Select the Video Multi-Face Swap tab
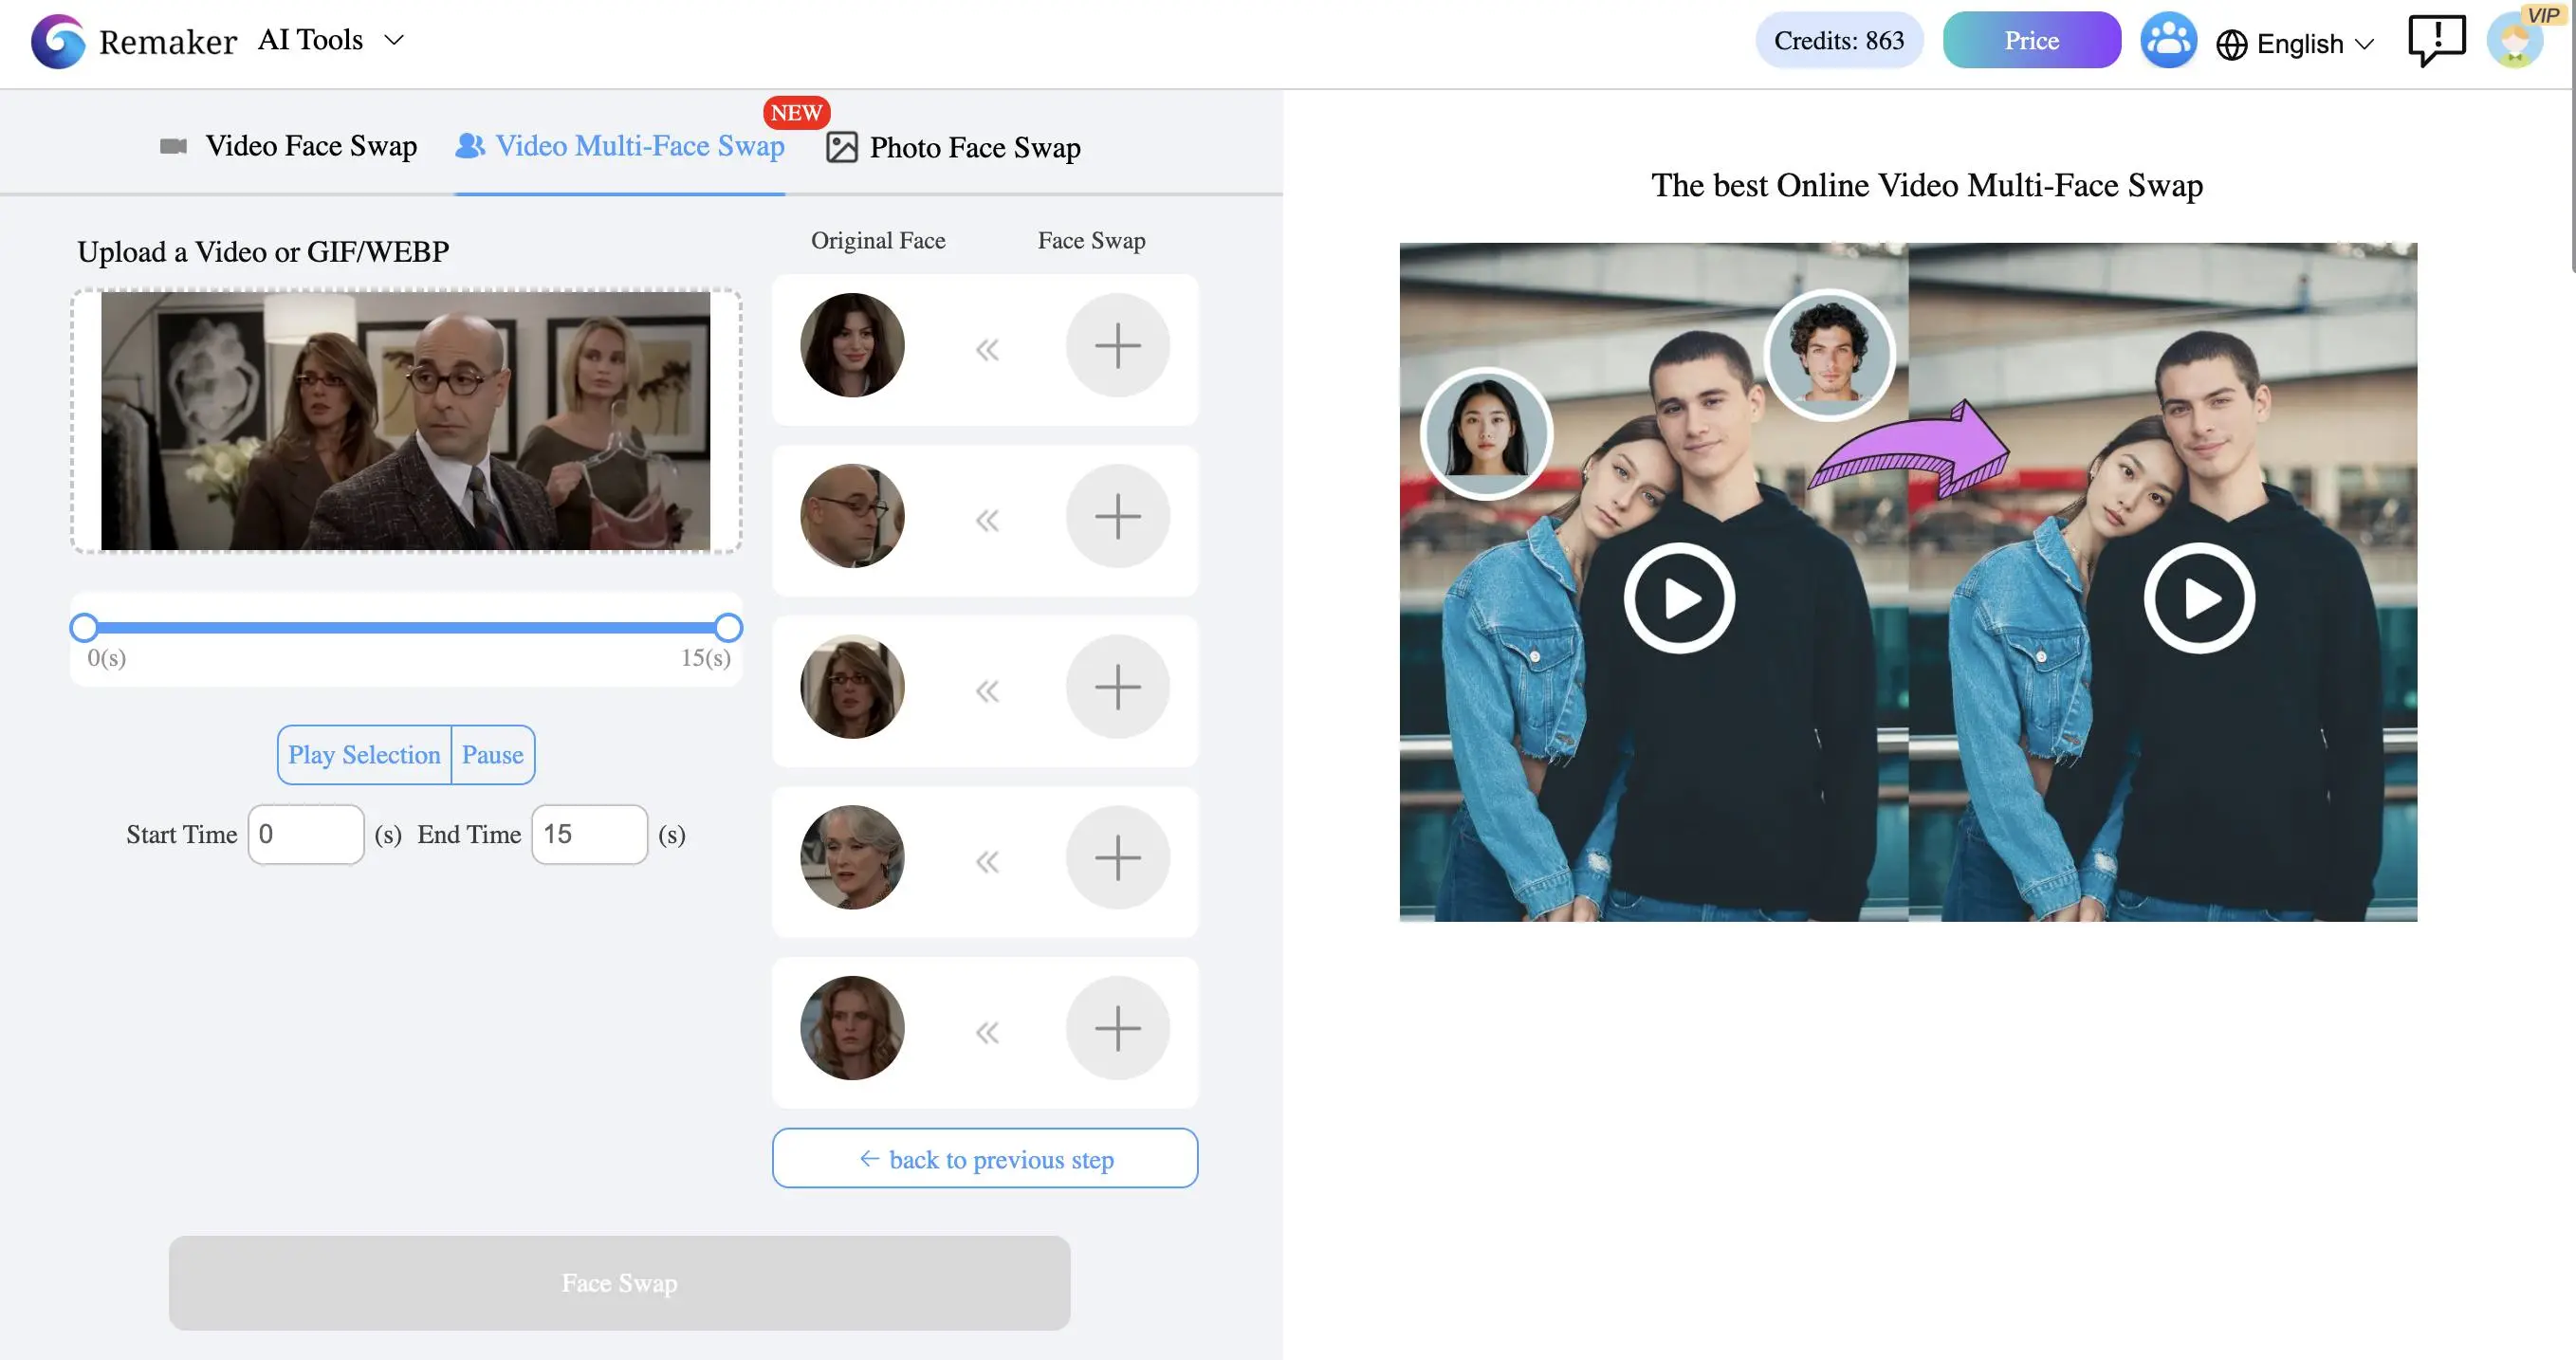This screenshot has width=2576, height=1360. pyautogui.click(x=620, y=146)
